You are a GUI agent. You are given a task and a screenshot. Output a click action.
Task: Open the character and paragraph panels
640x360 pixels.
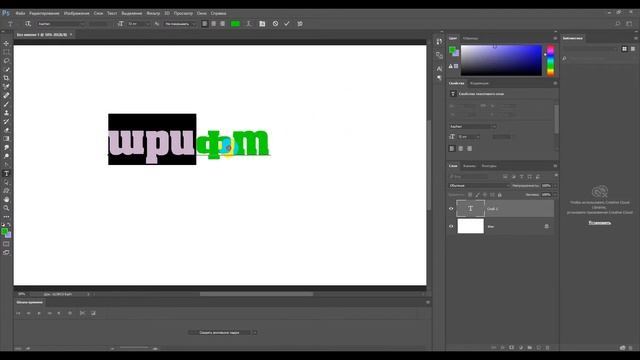[x=262, y=24]
